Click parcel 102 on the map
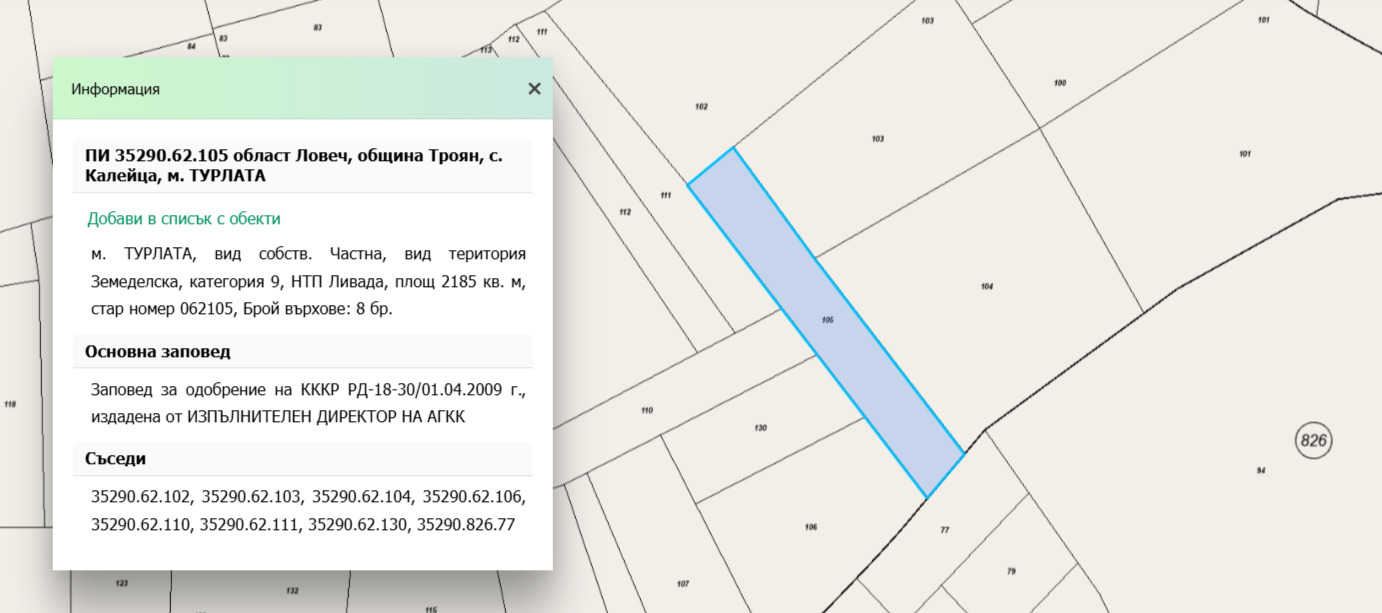The width and height of the screenshot is (1382, 613). [701, 107]
